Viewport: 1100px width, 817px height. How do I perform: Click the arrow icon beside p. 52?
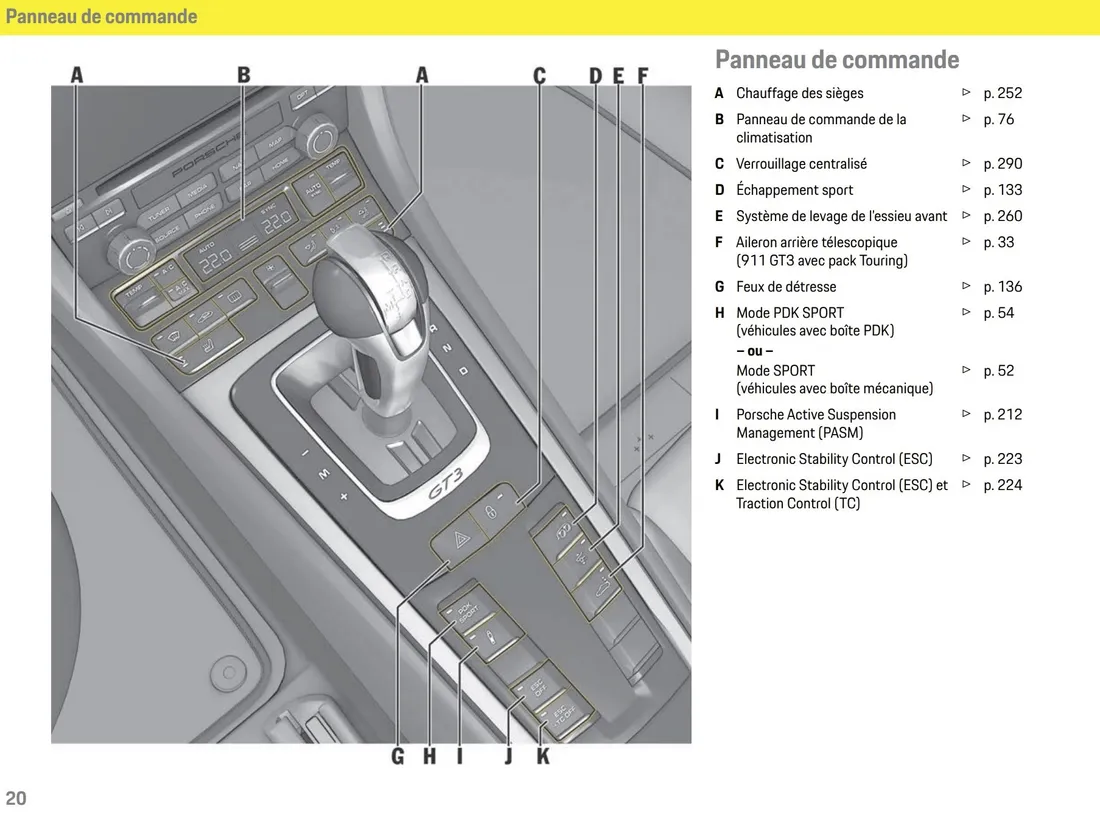966,370
